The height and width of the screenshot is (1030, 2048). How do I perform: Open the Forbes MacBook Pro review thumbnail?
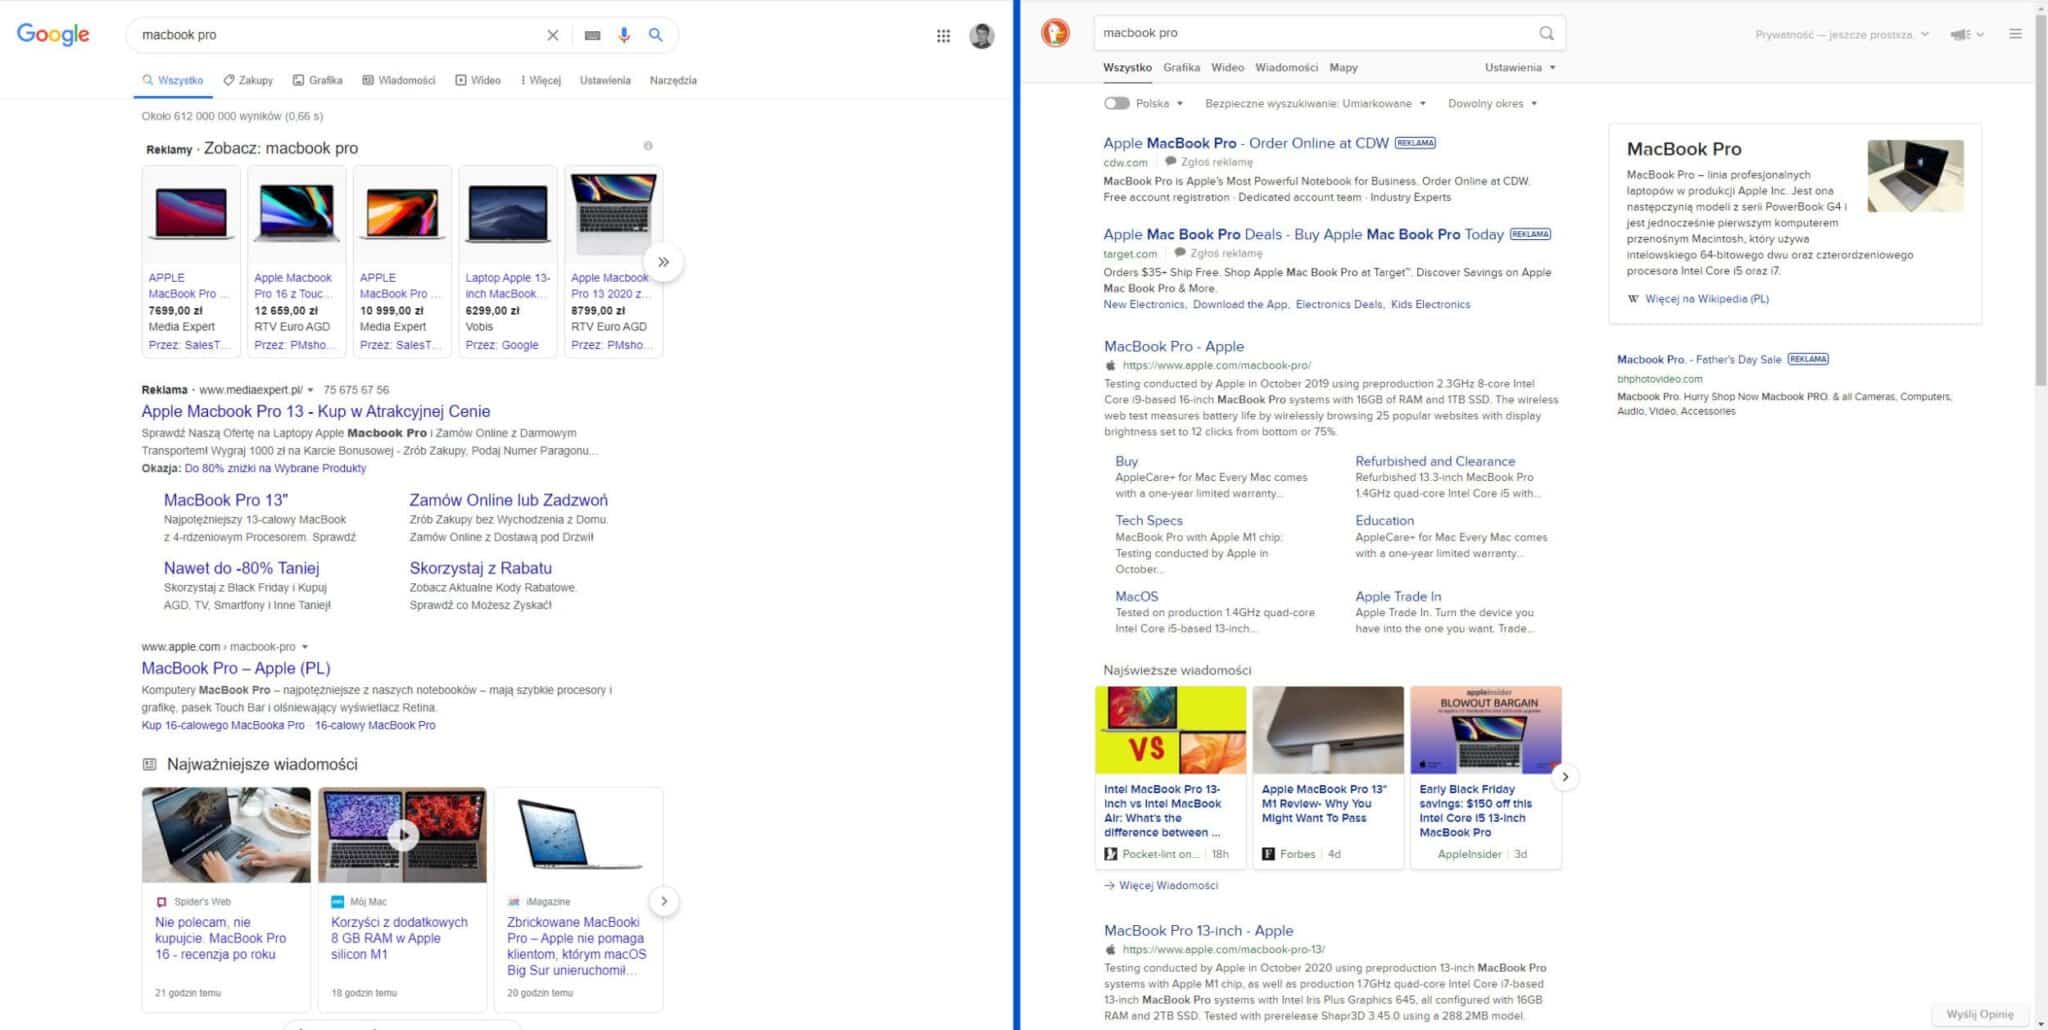point(1328,730)
